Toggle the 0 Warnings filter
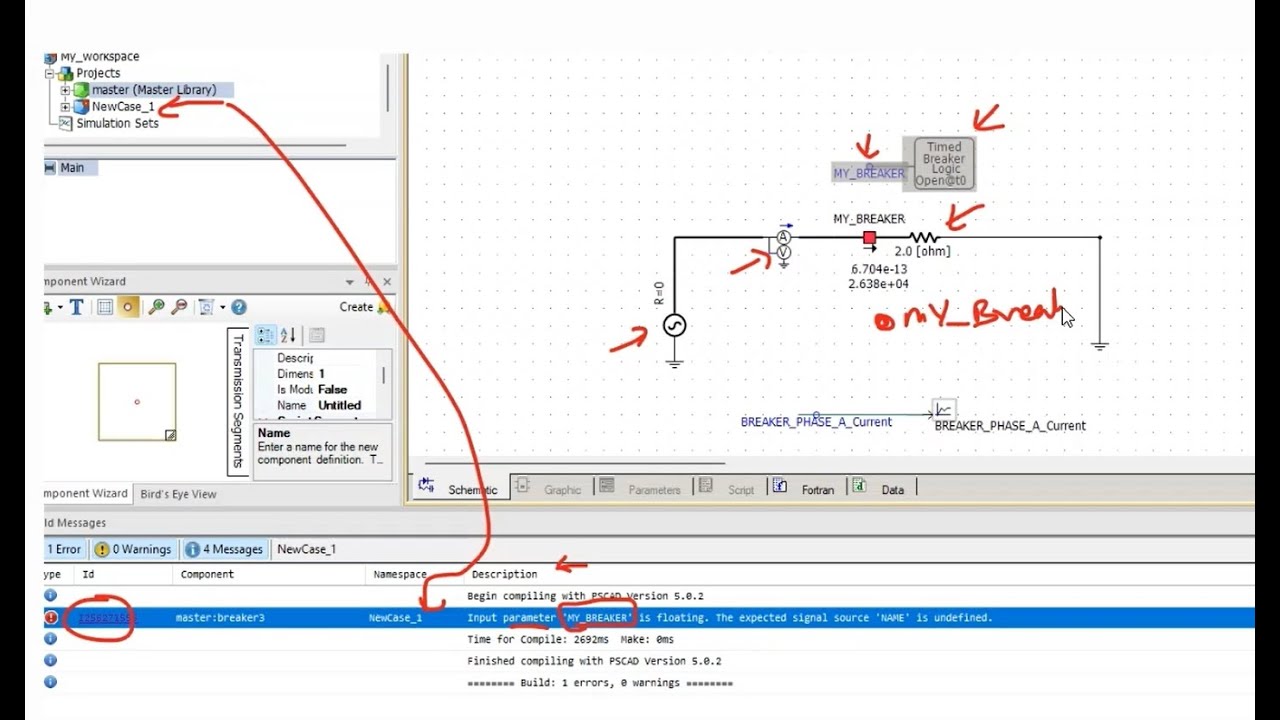The width and height of the screenshot is (1280, 720). (134, 549)
